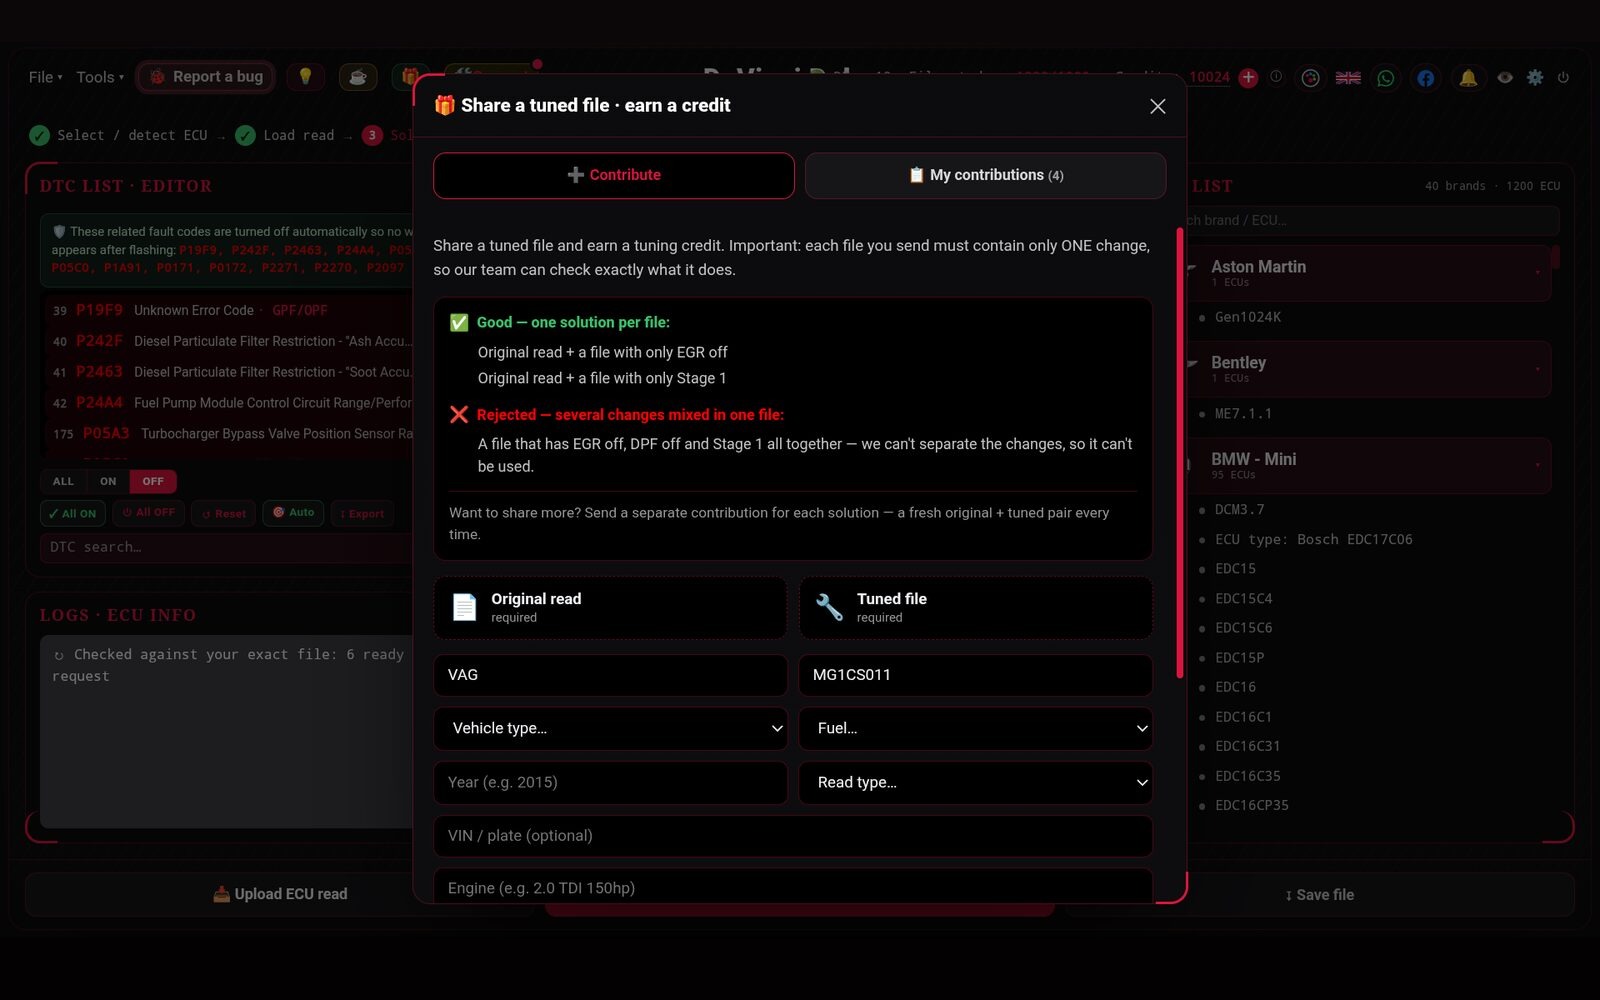Click the brand field containing VAG

pos(610,675)
